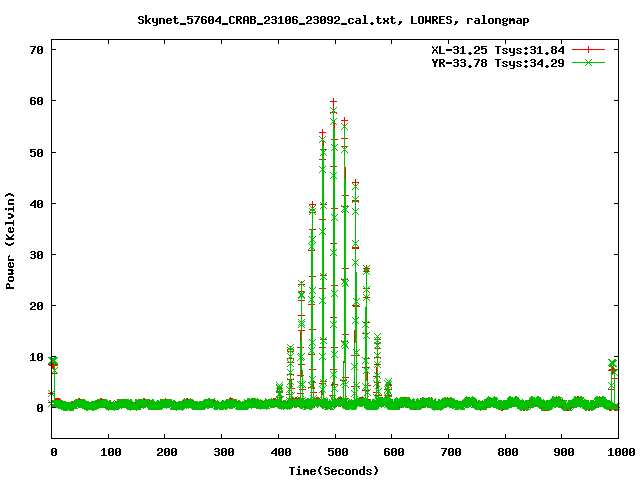640x480 pixels.
Task: Click the x-axis tick label 100
Action: pyautogui.click(x=111, y=452)
